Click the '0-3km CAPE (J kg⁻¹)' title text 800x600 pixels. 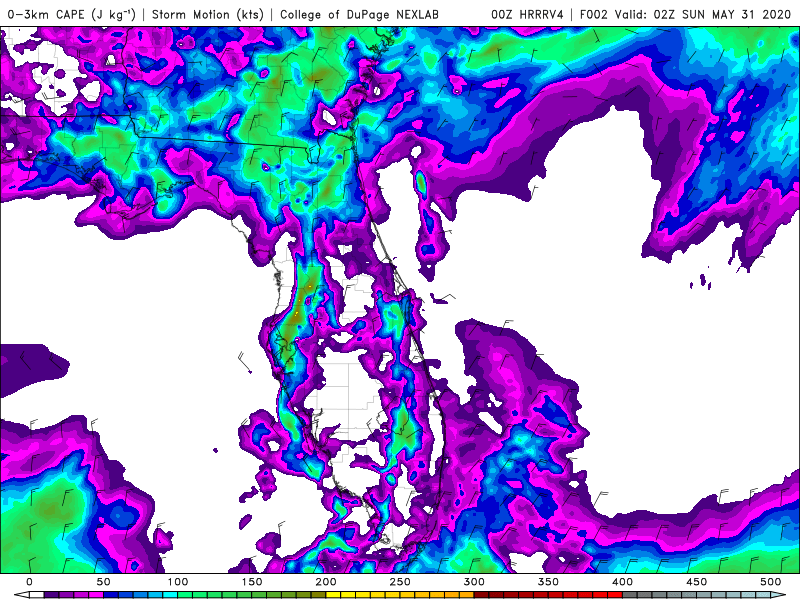72,15
